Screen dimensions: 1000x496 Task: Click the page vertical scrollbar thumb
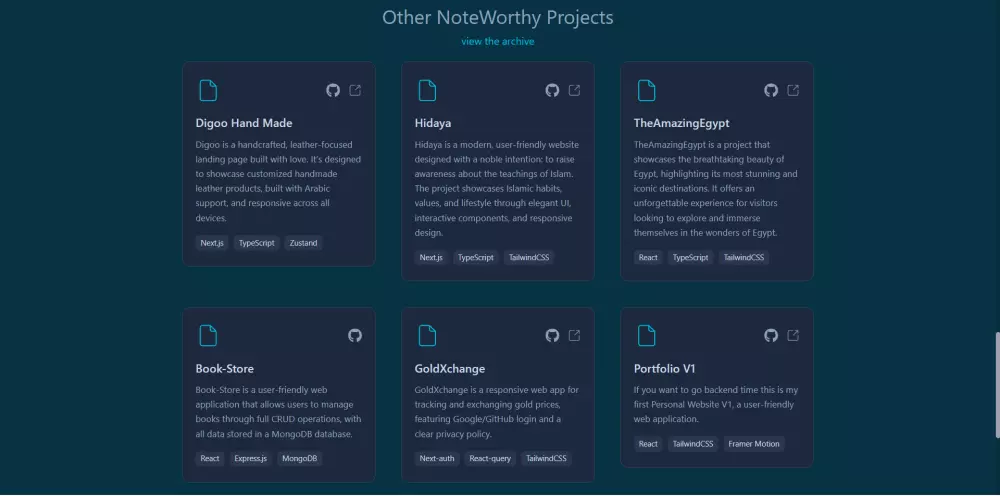[995, 385]
